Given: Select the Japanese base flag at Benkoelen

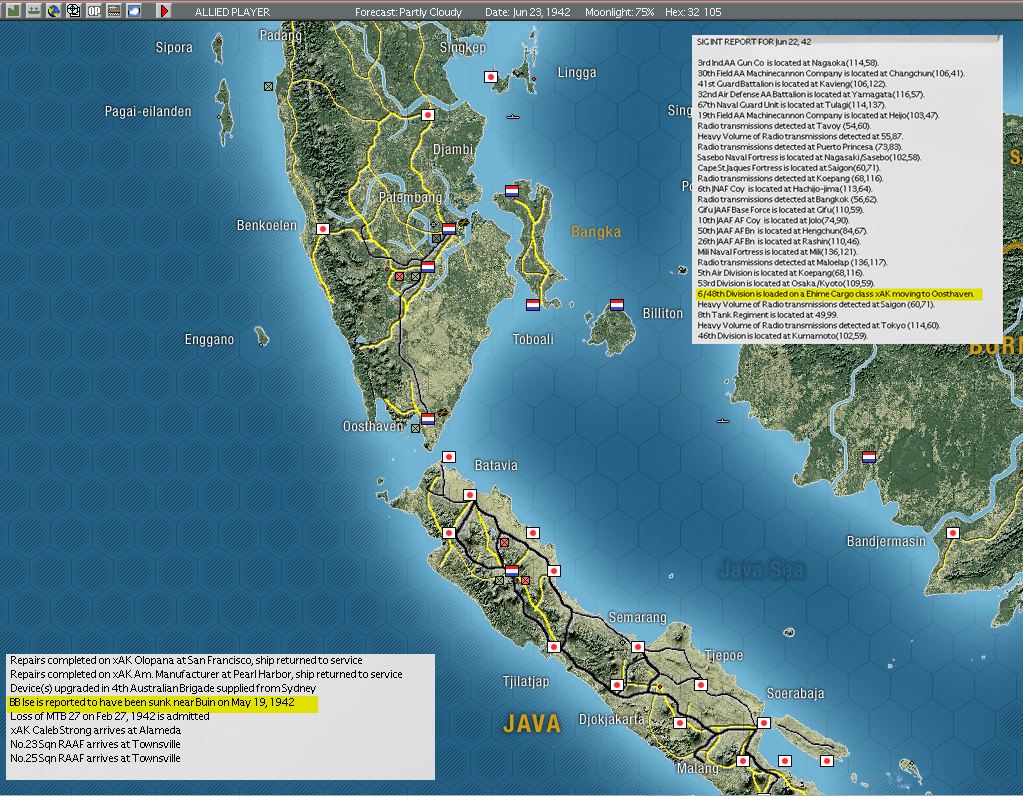Looking at the screenshot, I should [322, 229].
